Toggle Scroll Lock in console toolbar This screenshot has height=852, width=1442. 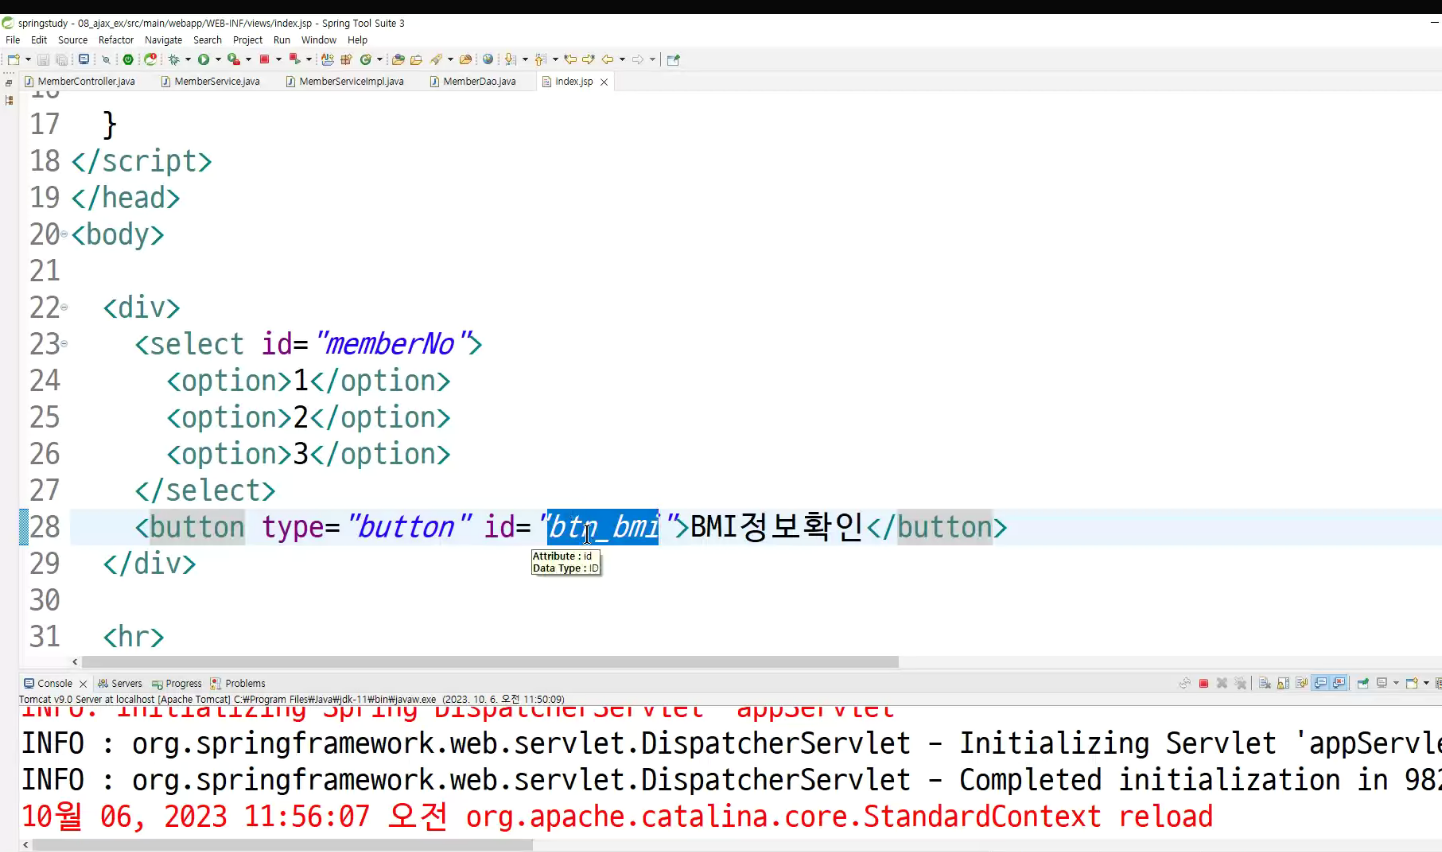coord(1283,684)
